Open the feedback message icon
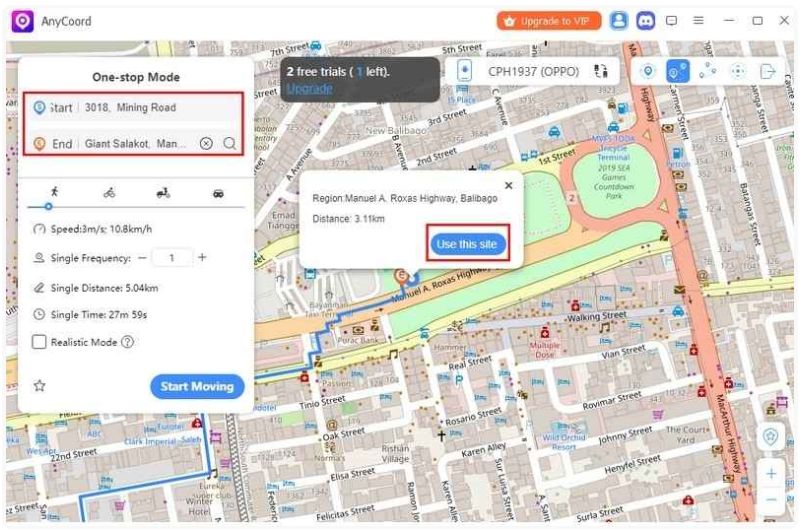 coord(672,20)
